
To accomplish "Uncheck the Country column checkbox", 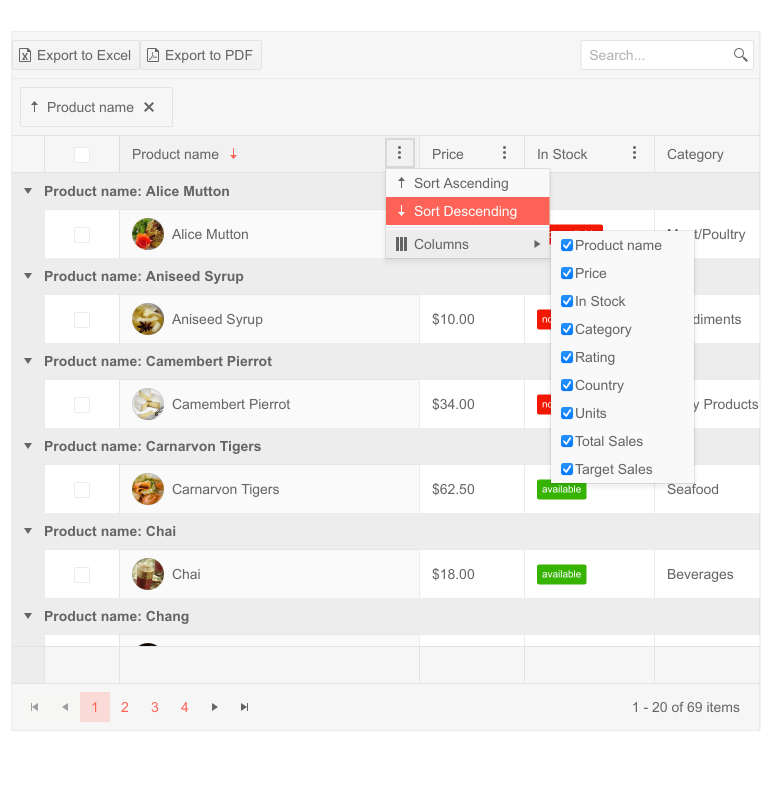I will [567, 385].
